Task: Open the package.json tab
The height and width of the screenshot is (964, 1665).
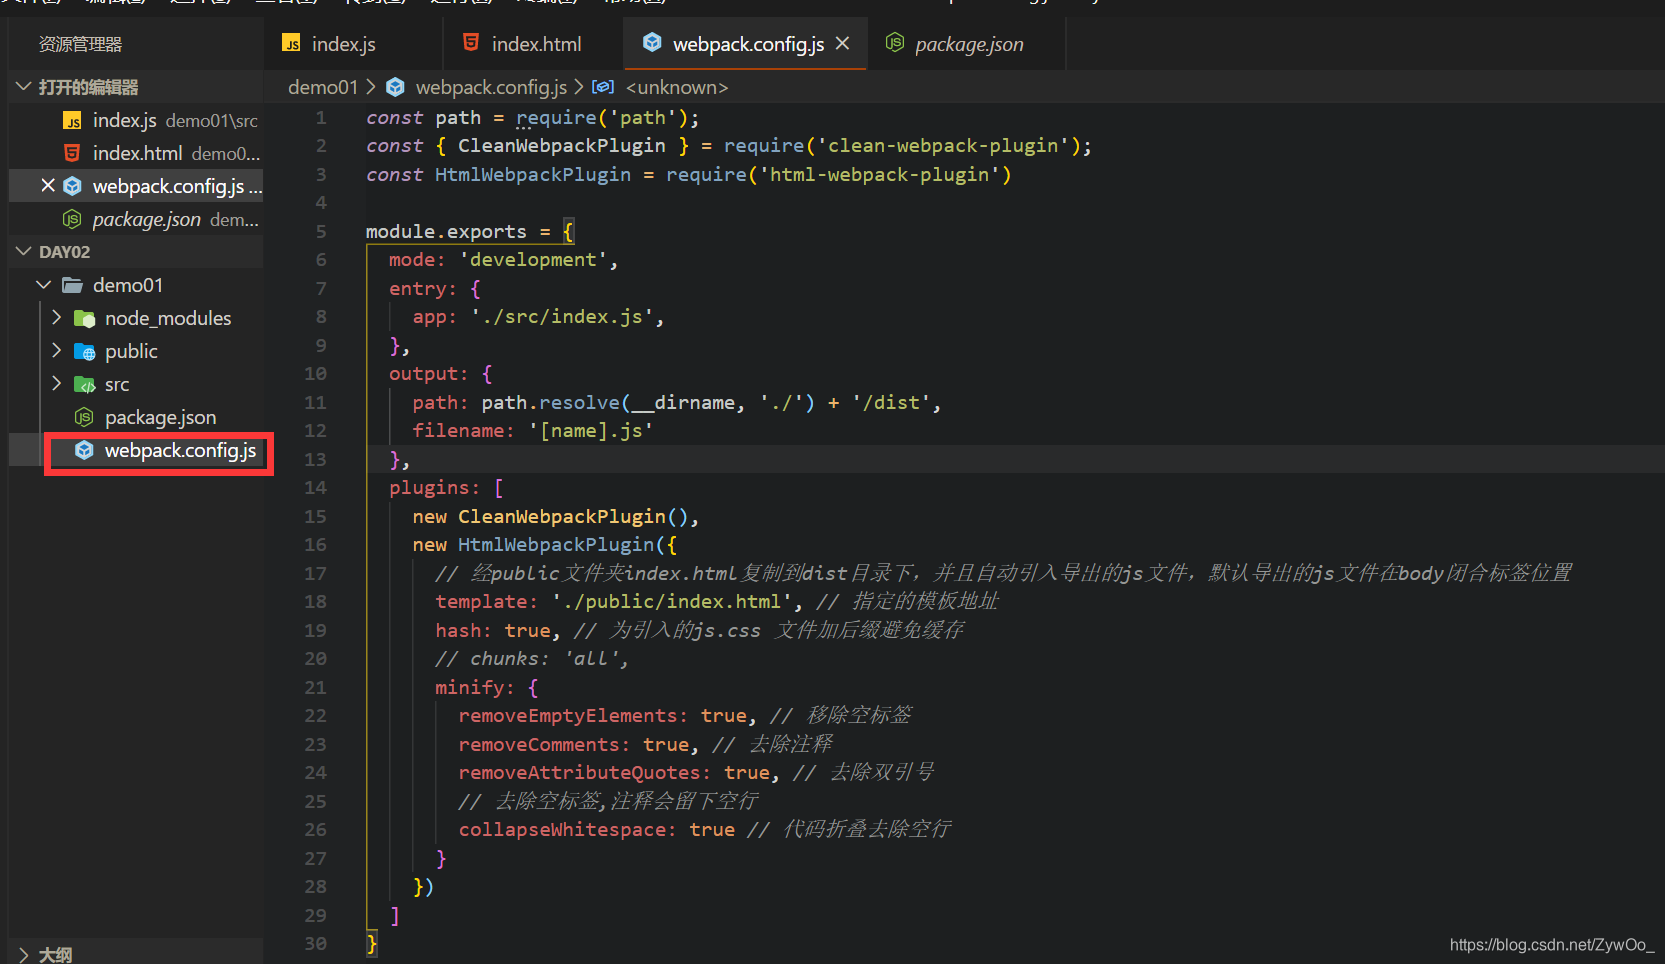Action: click(966, 44)
